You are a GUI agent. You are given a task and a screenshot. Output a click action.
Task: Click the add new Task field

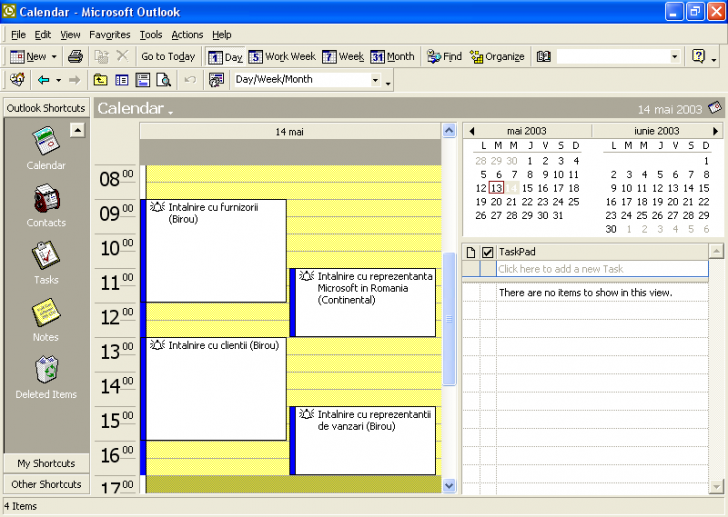pyautogui.click(x=601, y=269)
